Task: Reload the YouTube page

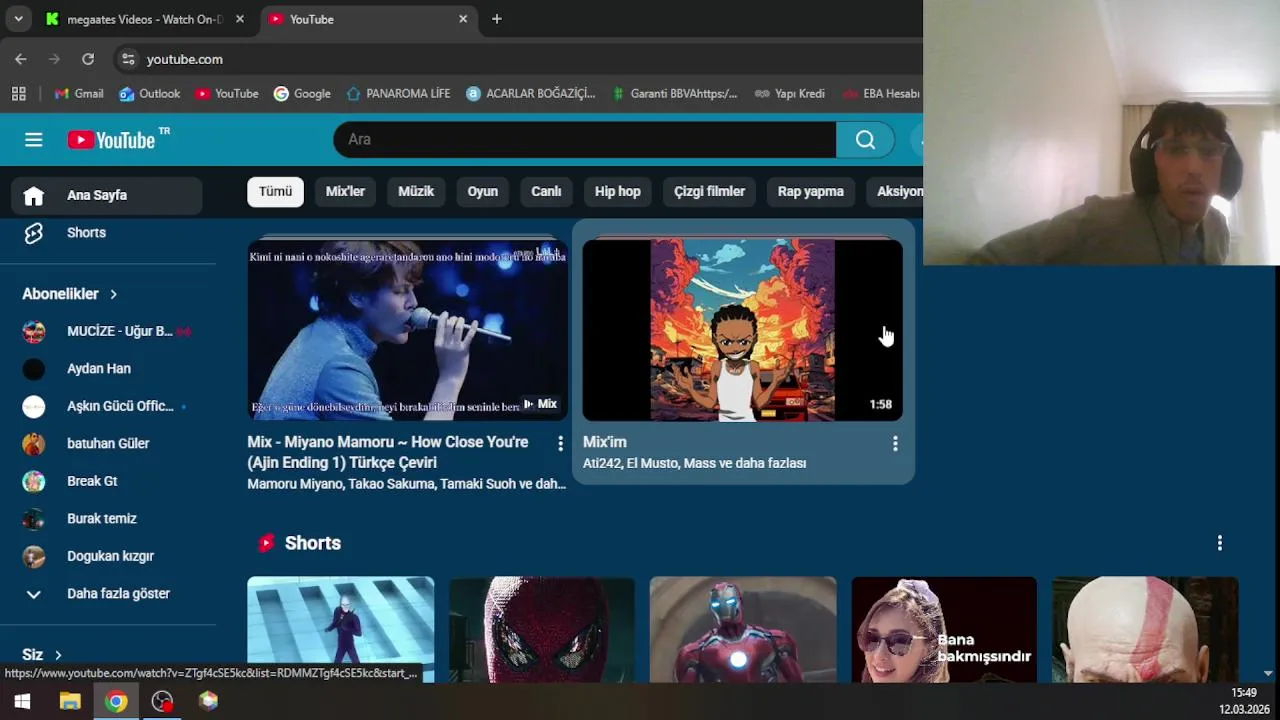Action: [x=88, y=59]
